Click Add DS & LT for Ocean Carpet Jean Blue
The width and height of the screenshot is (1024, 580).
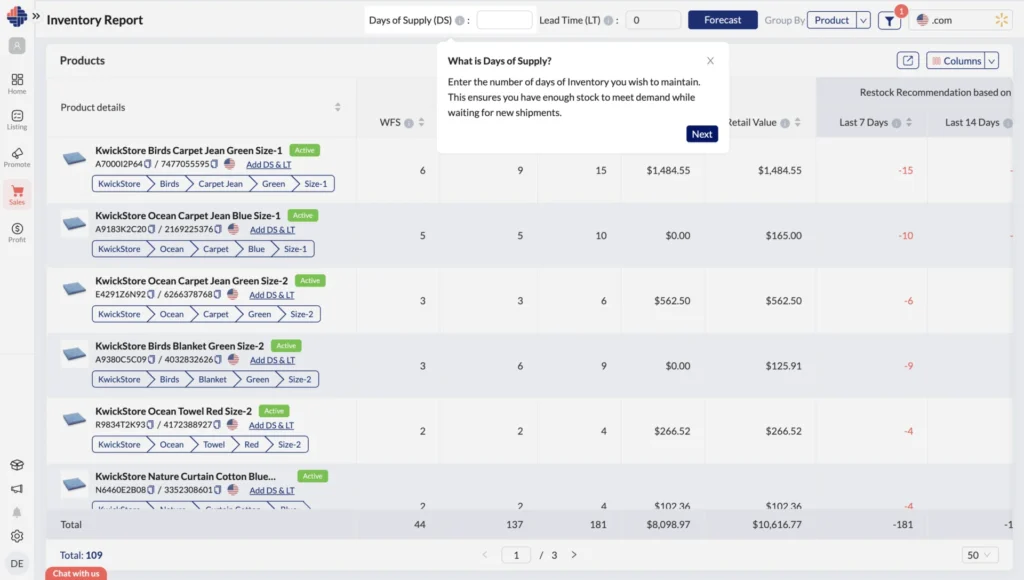coord(272,230)
